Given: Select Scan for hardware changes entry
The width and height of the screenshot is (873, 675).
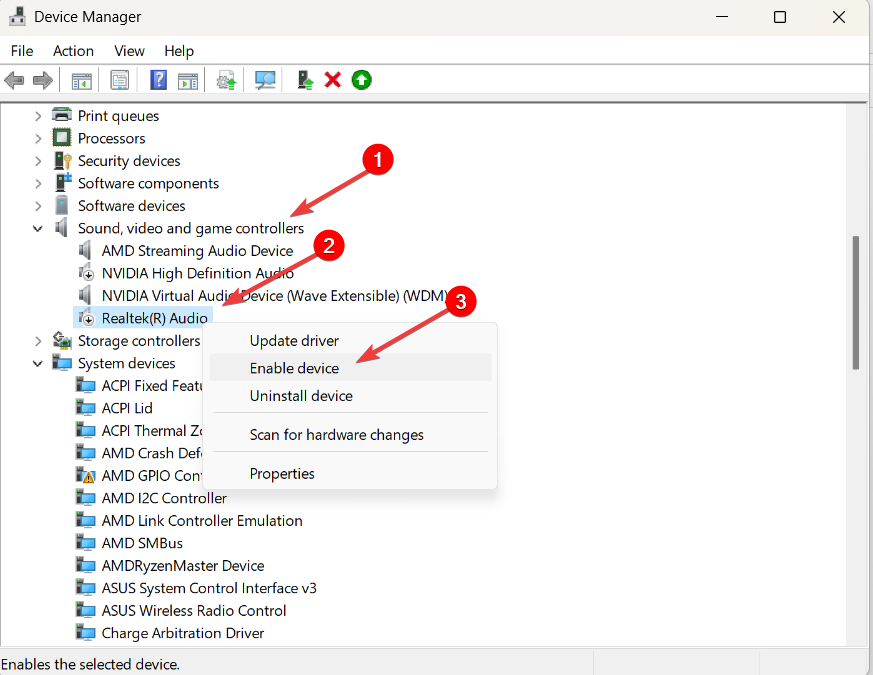Looking at the screenshot, I should pos(351,434).
